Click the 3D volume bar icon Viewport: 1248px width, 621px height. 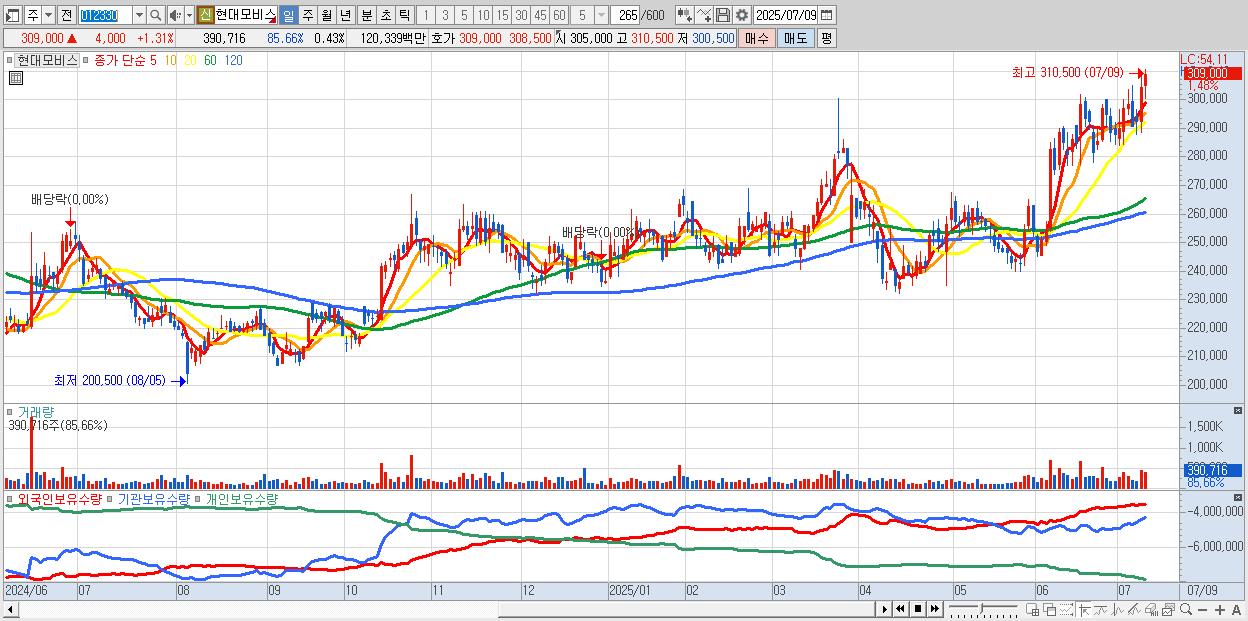tap(1151, 609)
